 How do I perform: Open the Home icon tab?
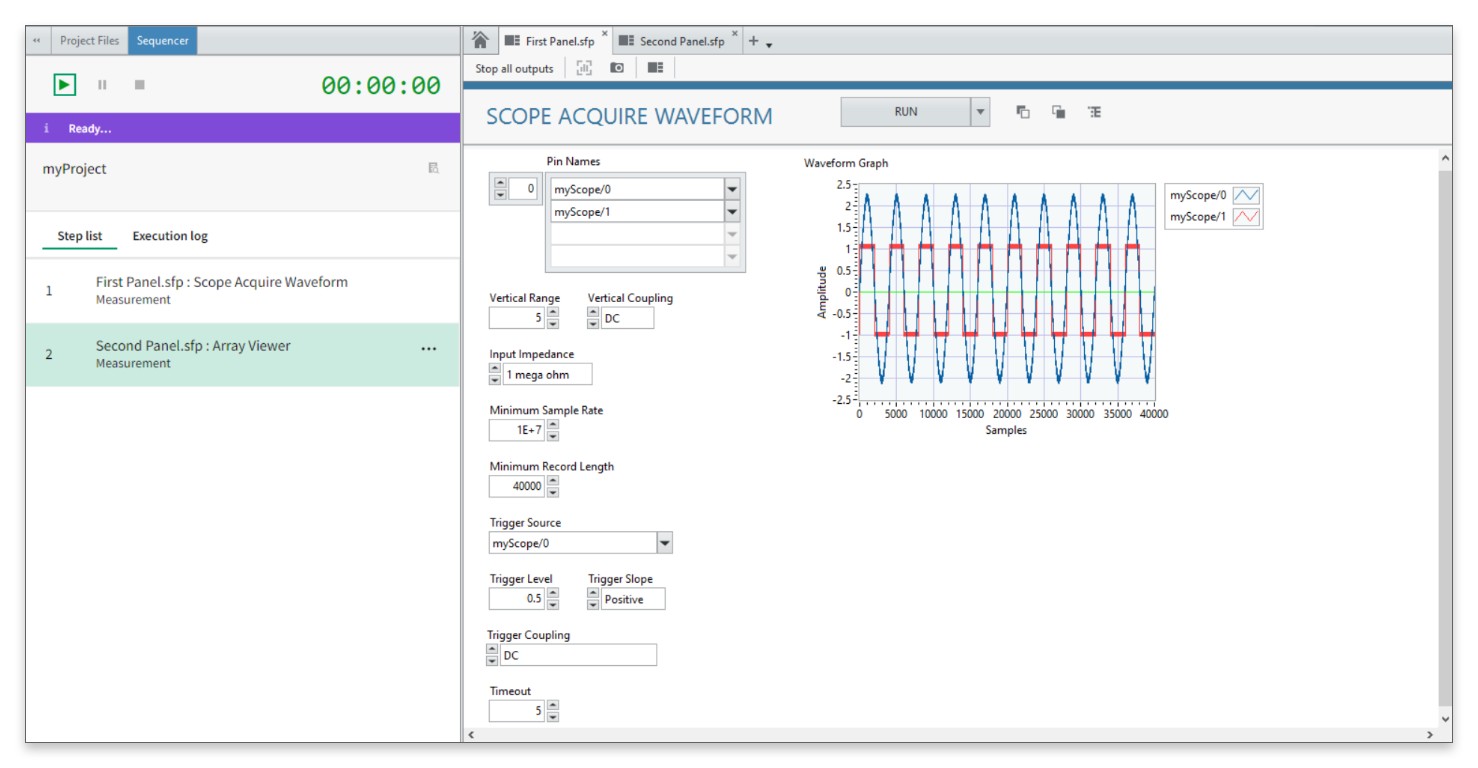tap(480, 40)
